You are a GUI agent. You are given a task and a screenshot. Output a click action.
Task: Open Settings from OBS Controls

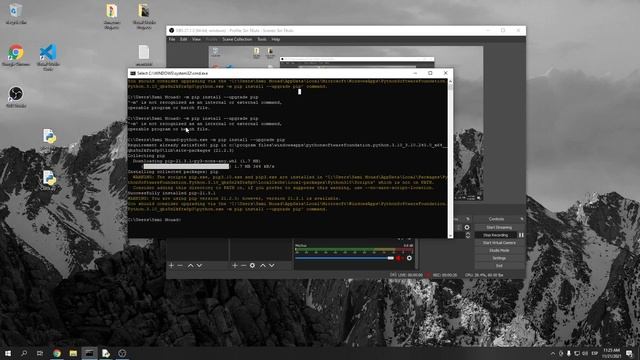point(499,258)
